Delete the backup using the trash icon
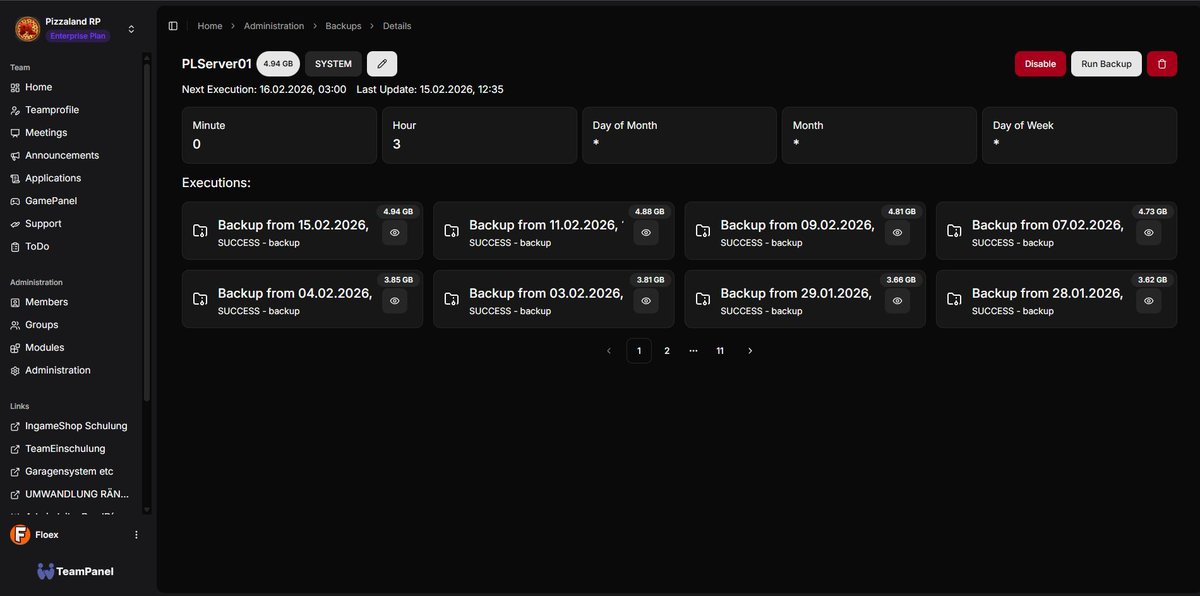The image size is (1200, 596). click(x=1161, y=63)
